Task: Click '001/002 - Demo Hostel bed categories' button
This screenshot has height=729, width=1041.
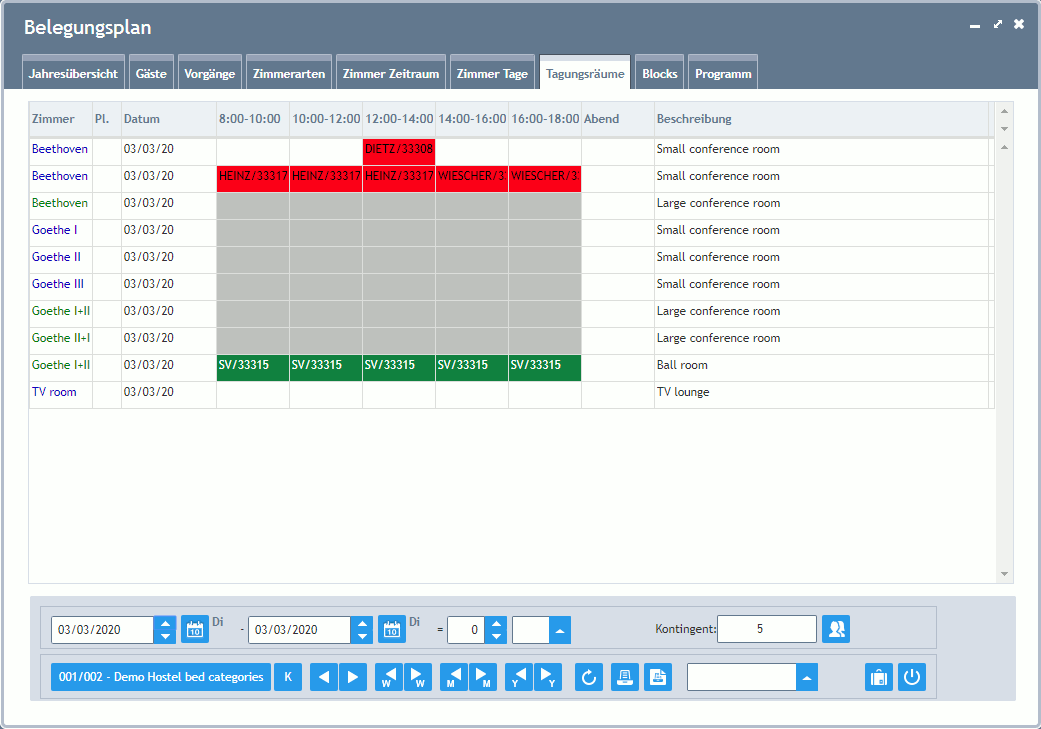Action: pyautogui.click(x=161, y=677)
